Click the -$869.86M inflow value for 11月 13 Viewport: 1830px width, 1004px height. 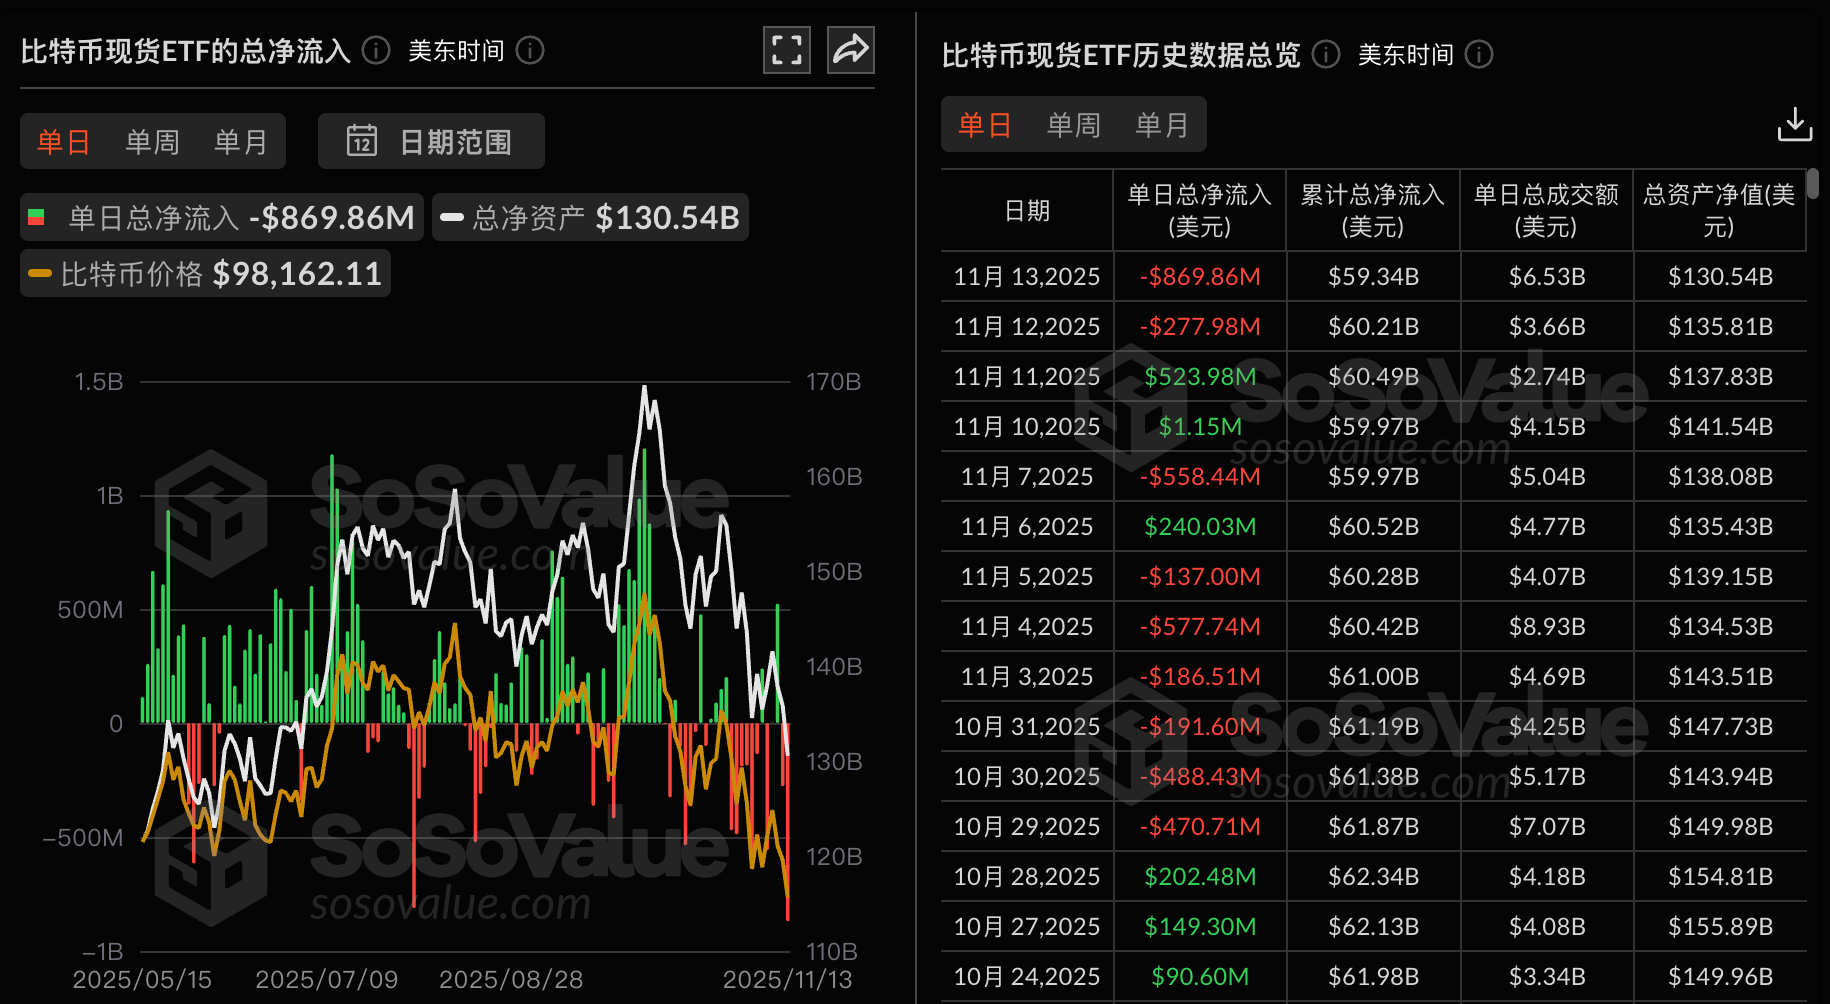click(x=1199, y=276)
